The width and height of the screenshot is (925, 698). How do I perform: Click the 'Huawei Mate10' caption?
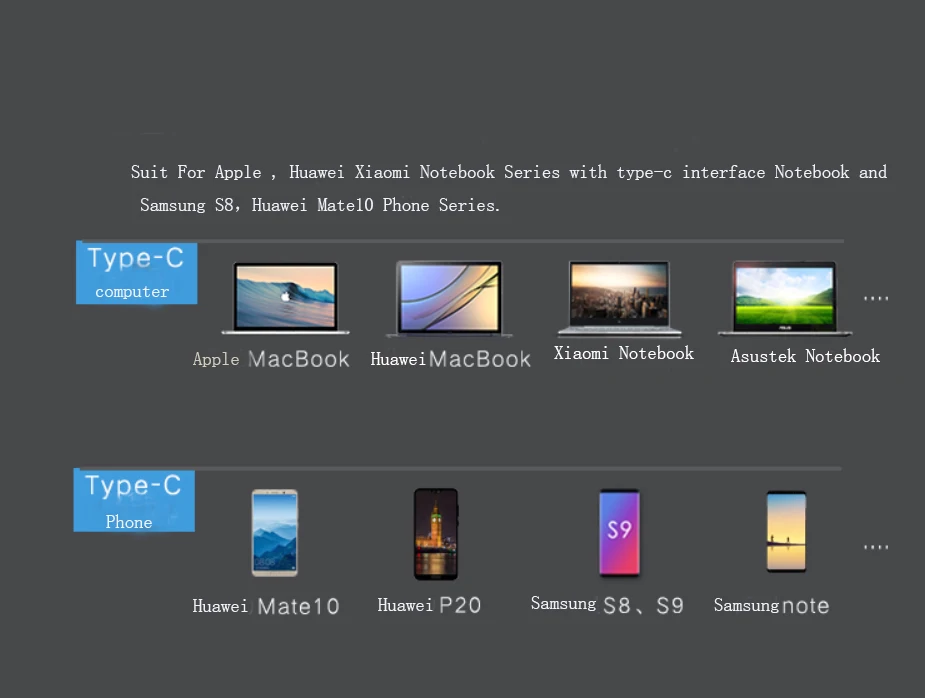click(x=266, y=606)
